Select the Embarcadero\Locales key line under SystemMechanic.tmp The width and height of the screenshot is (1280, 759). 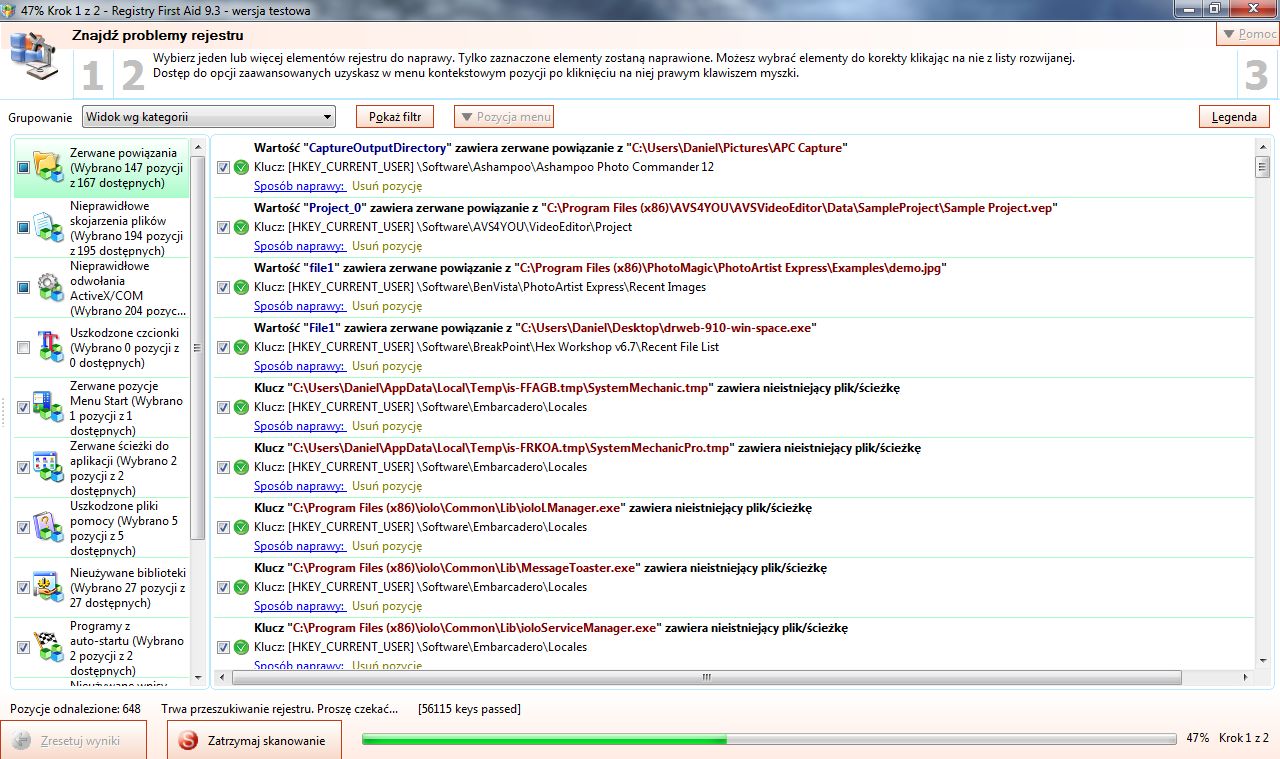[421, 407]
